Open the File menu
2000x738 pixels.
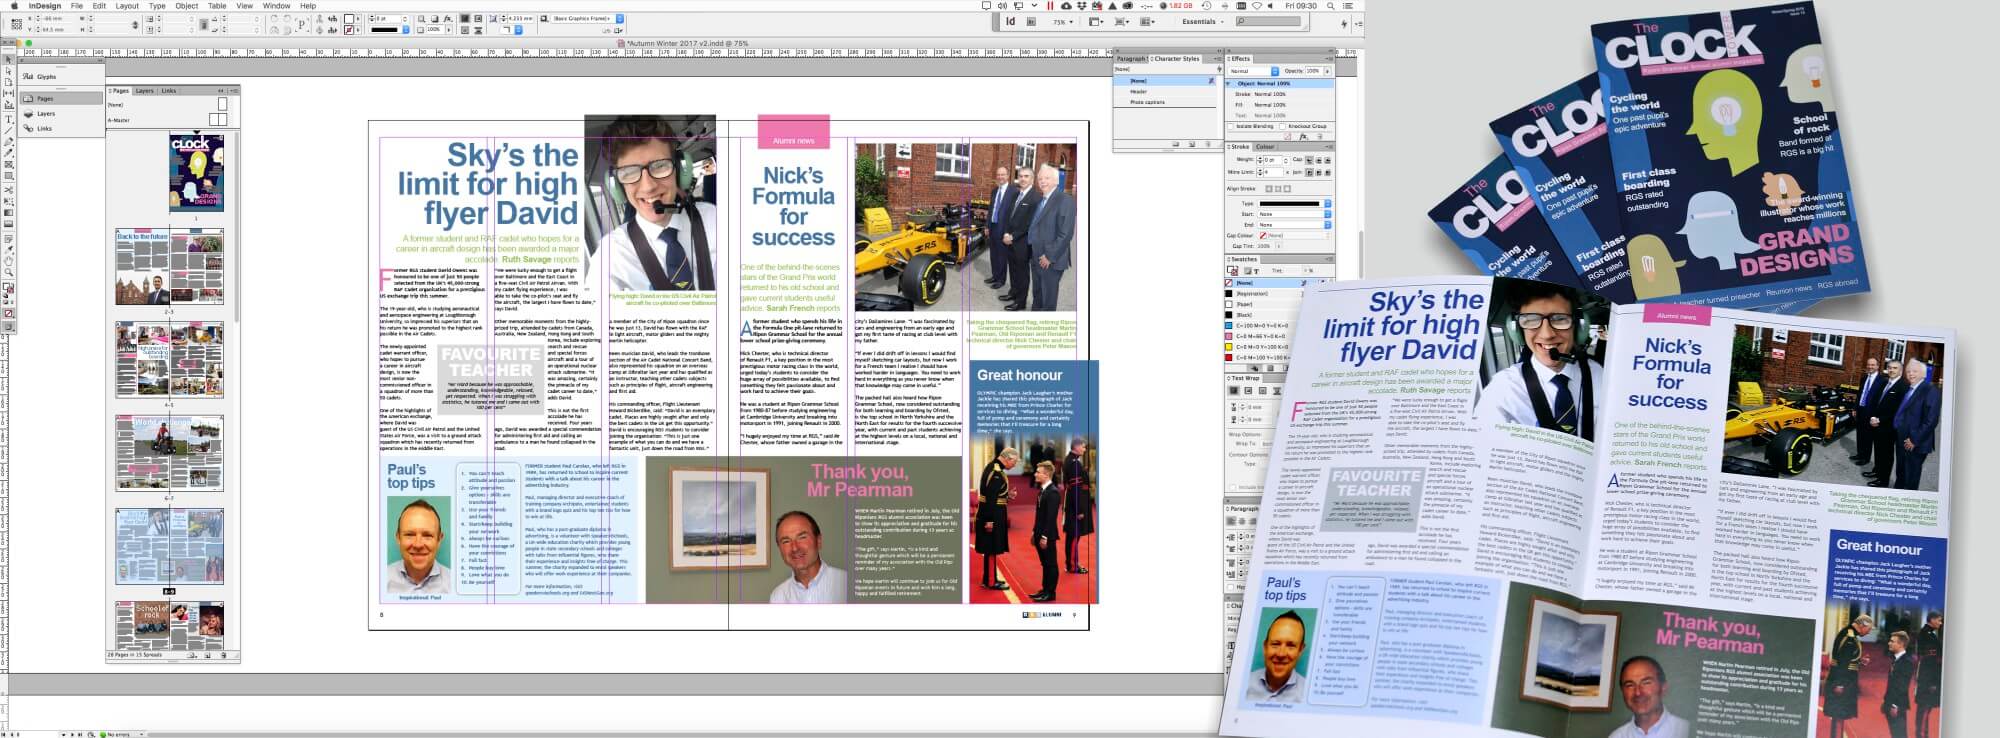point(77,6)
